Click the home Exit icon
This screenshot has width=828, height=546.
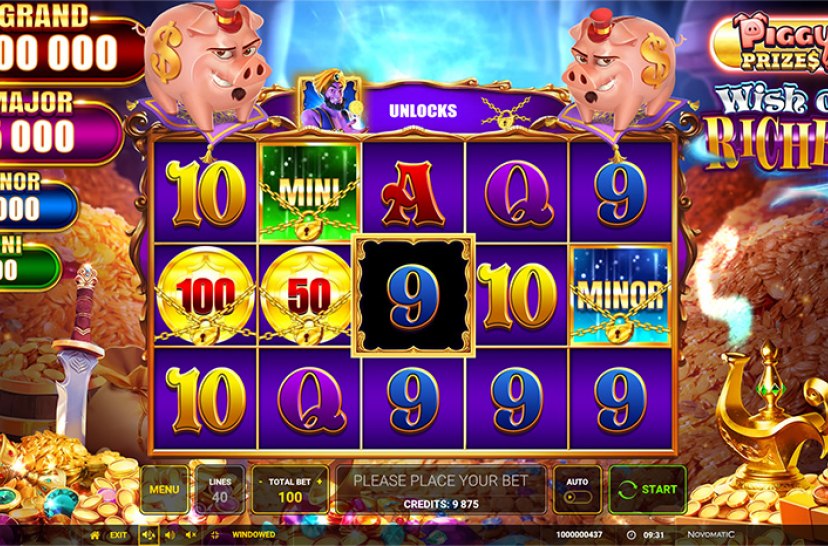(95, 535)
